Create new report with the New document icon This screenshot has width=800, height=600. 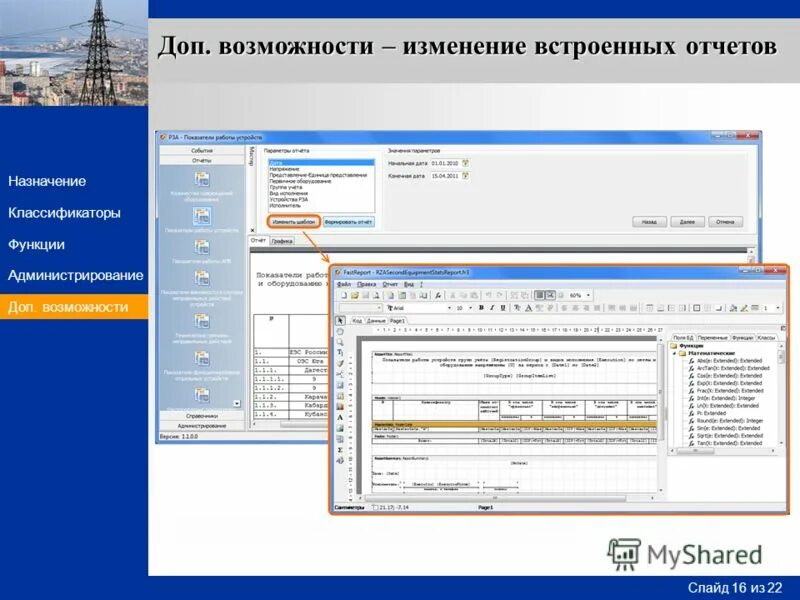coord(345,295)
